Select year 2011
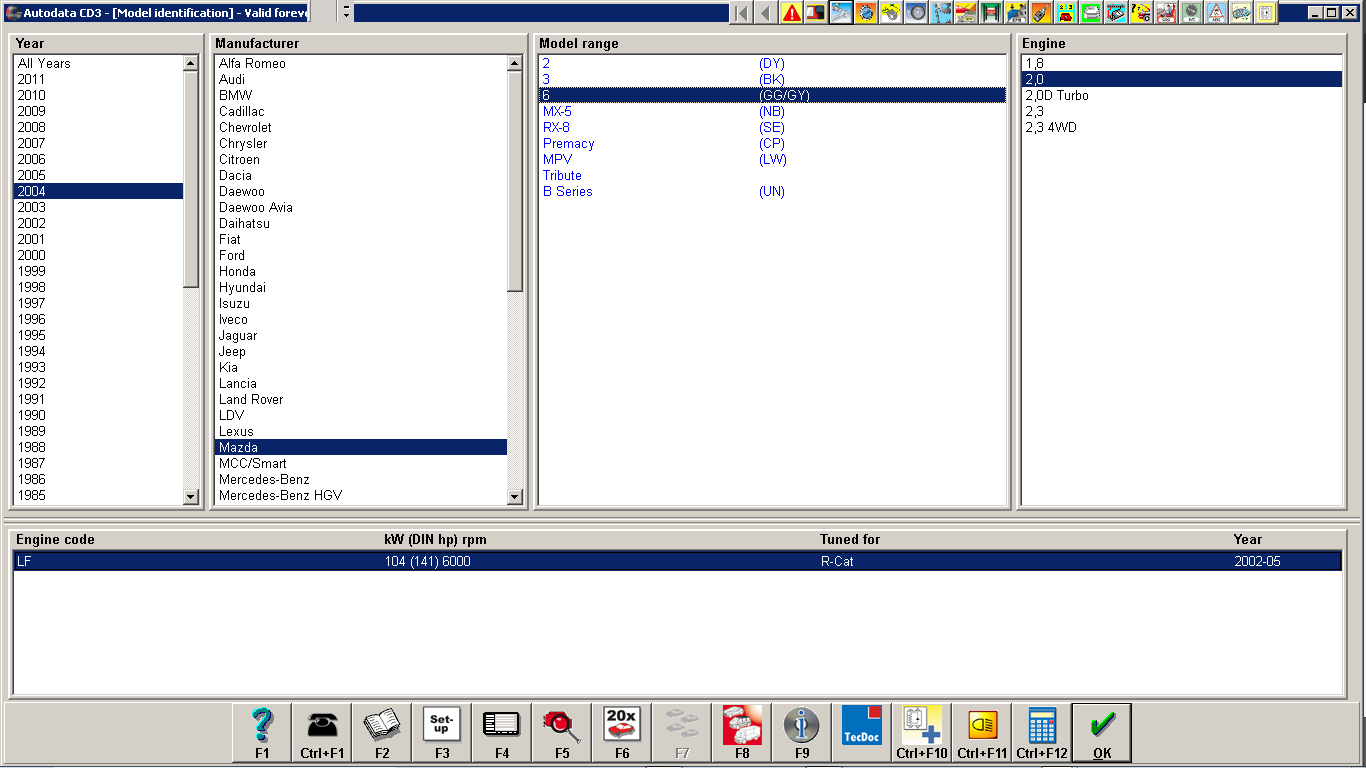 [x=98, y=79]
